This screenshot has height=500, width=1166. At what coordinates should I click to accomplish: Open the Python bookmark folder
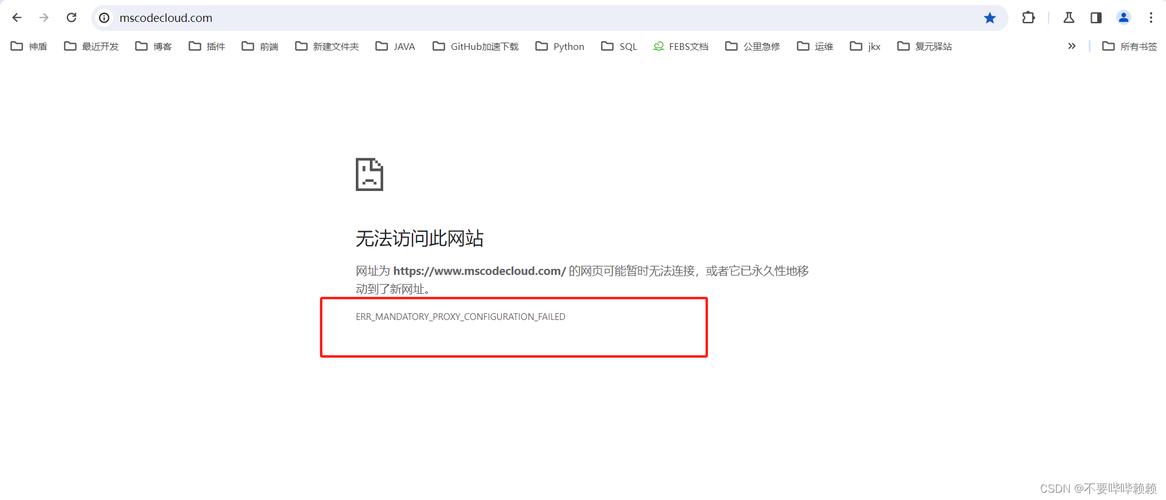[560, 46]
